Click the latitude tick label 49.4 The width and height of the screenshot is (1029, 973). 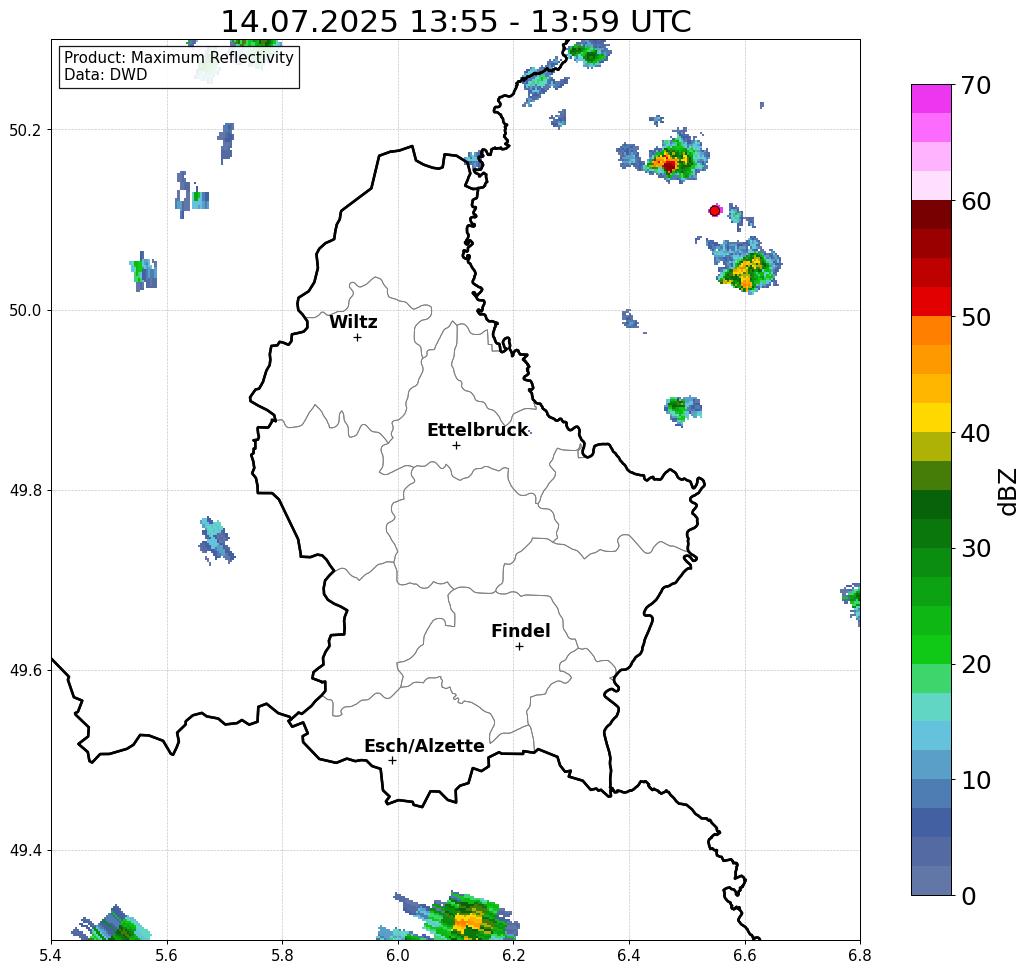click(25, 851)
